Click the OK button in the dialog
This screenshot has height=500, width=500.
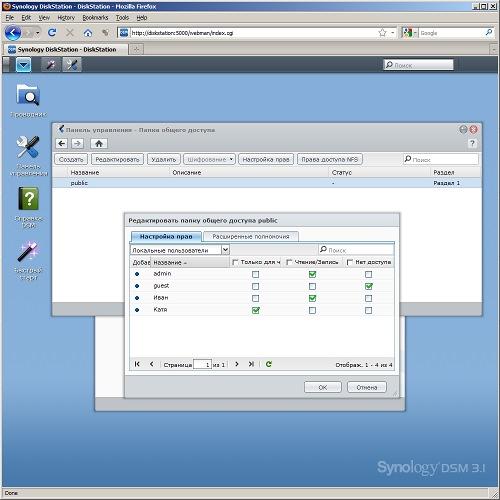coord(323,387)
